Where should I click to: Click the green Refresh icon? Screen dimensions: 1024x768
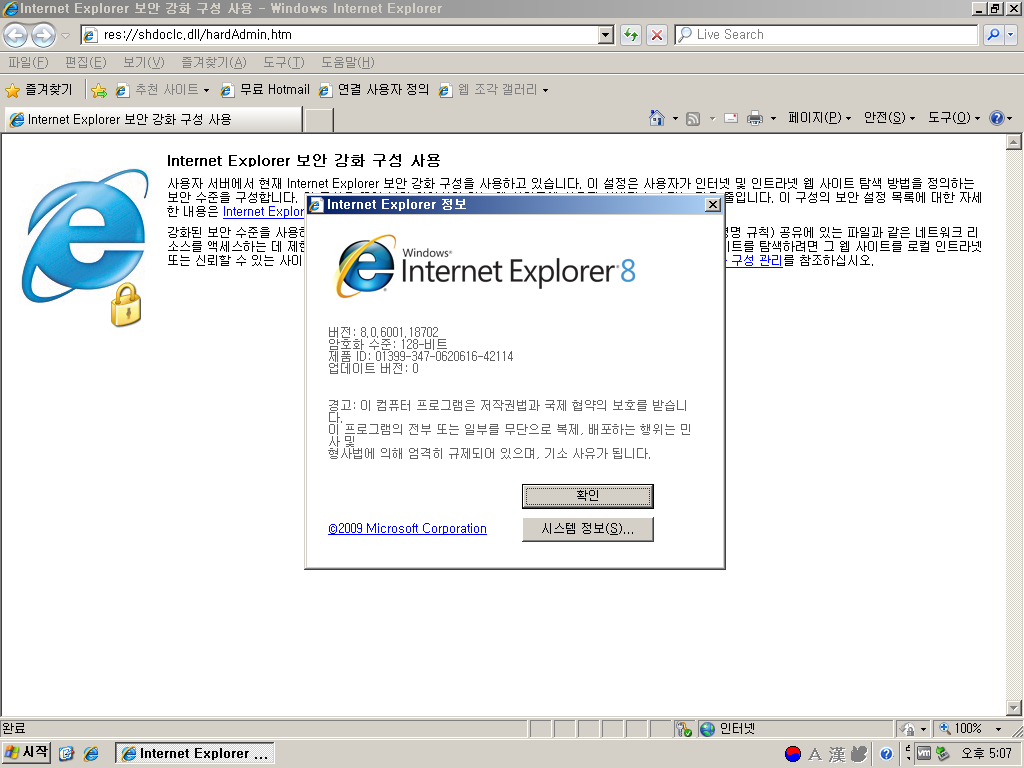(630, 35)
